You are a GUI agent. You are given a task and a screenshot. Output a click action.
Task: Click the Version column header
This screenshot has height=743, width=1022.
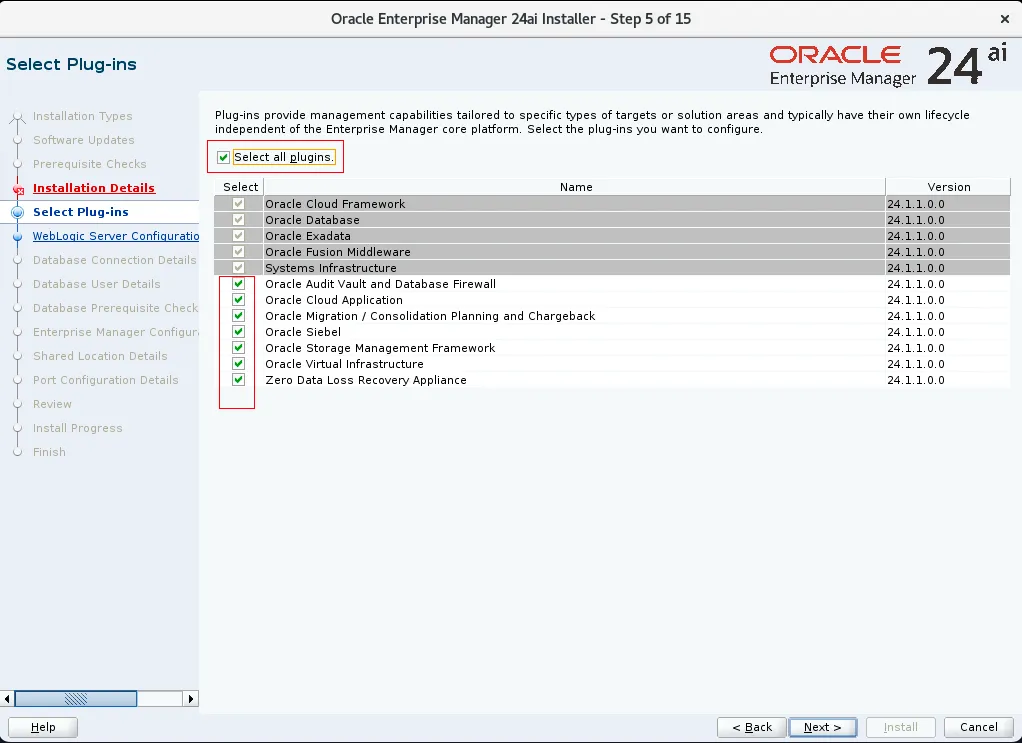947,187
